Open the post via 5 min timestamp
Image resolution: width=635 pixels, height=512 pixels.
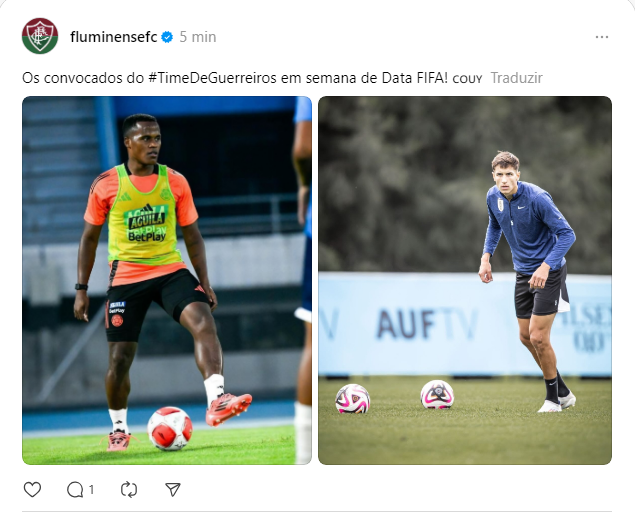(x=198, y=37)
